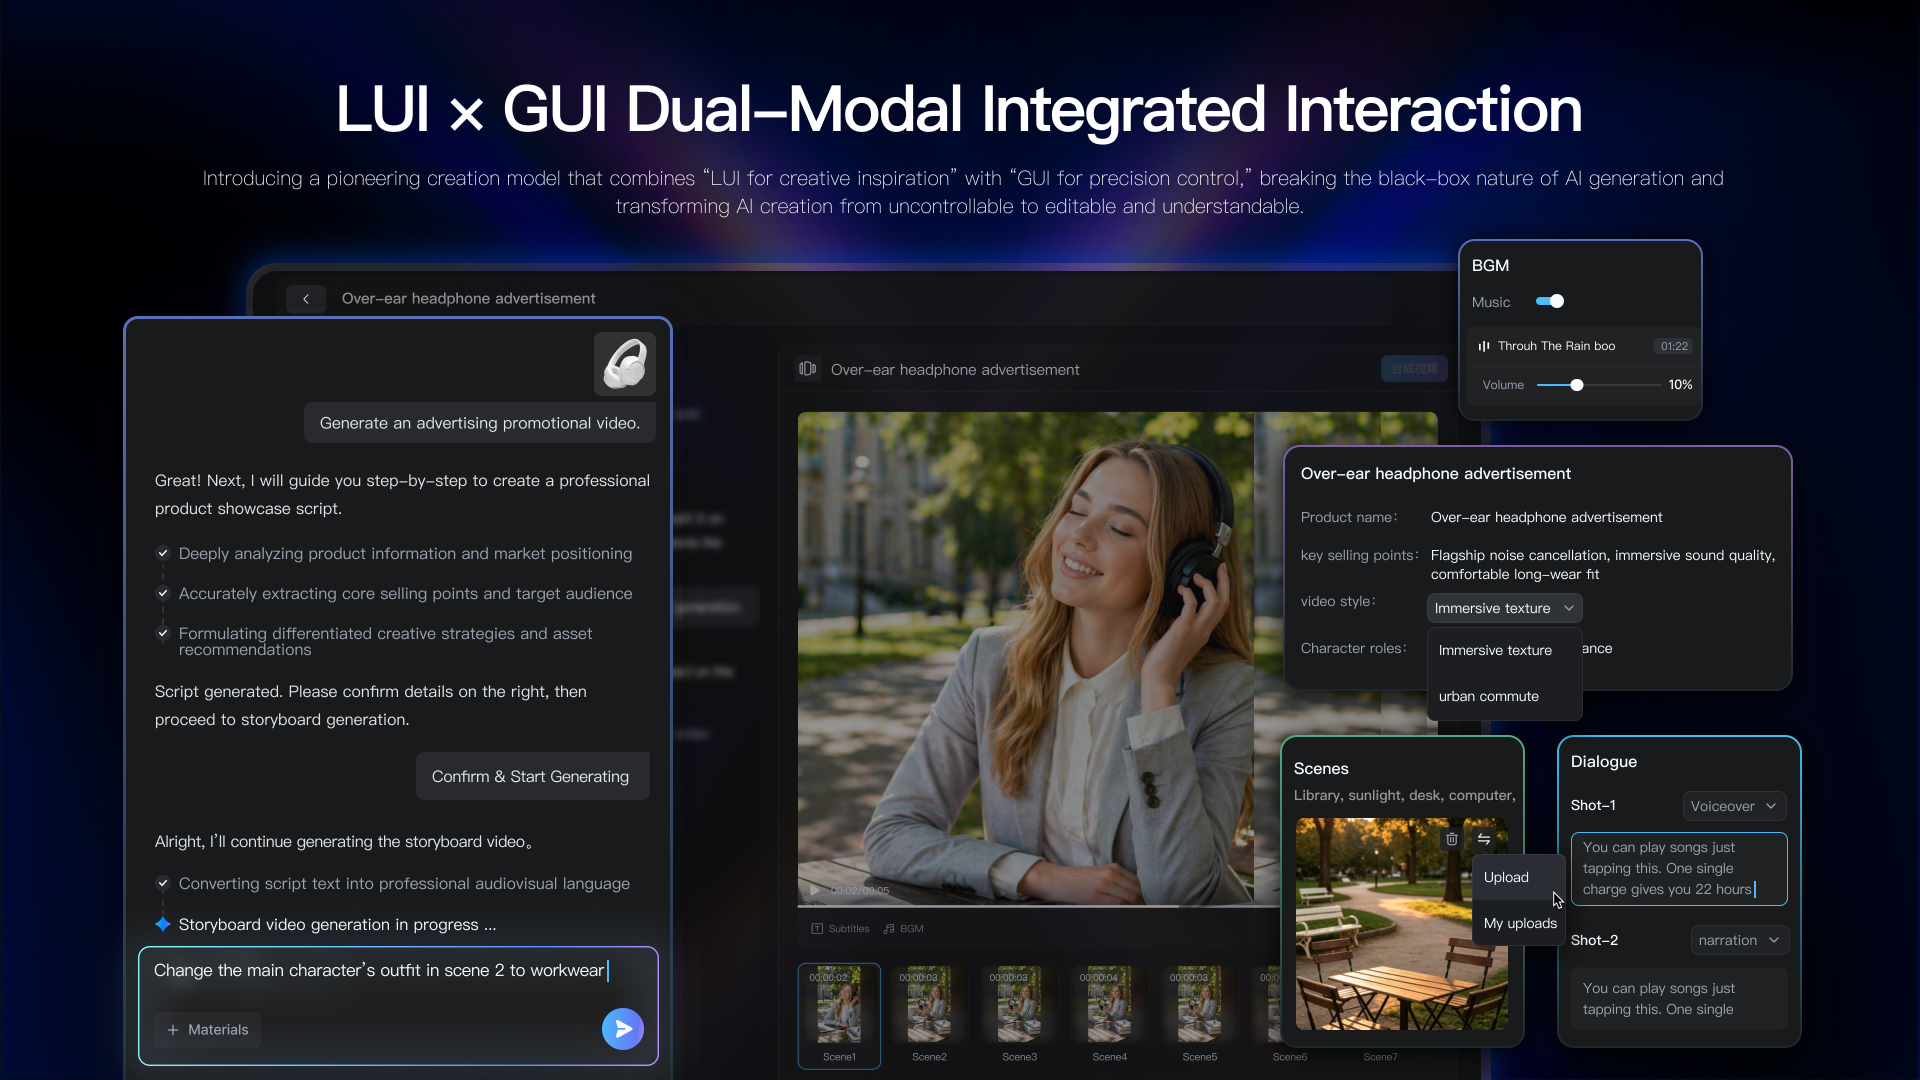Select urban commute from style list
The width and height of the screenshot is (1920, 1080).
1488,696
